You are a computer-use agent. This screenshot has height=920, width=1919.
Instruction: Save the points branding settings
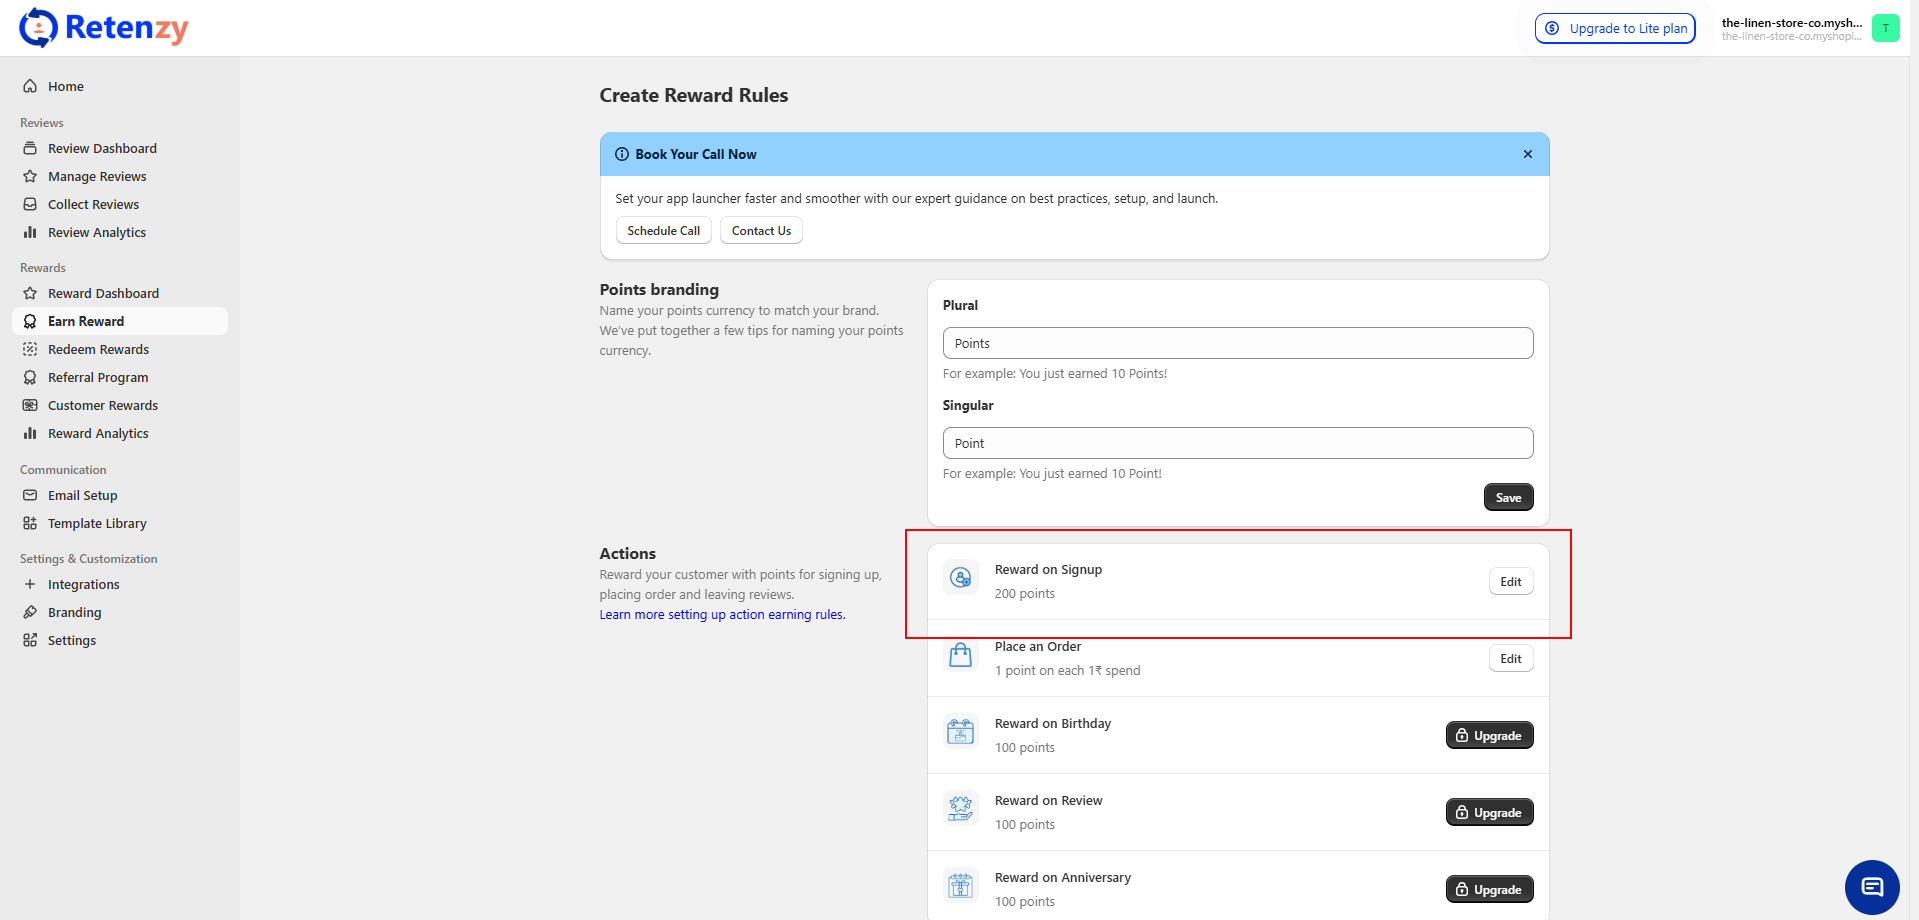(x=1507, y=497)
